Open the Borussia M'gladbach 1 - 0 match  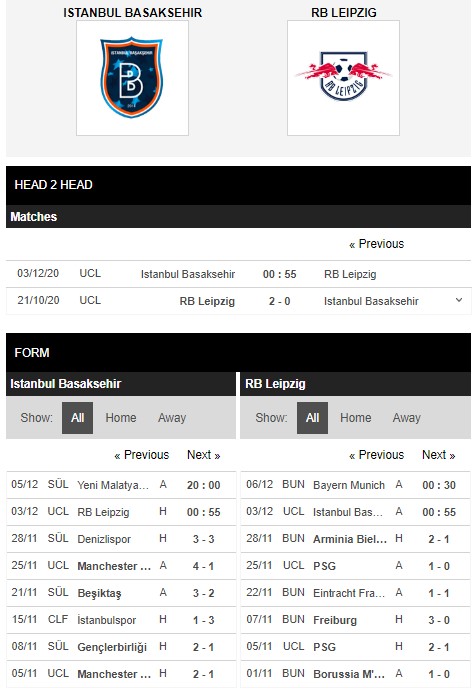pyautogui.click(x=355, y=674)
